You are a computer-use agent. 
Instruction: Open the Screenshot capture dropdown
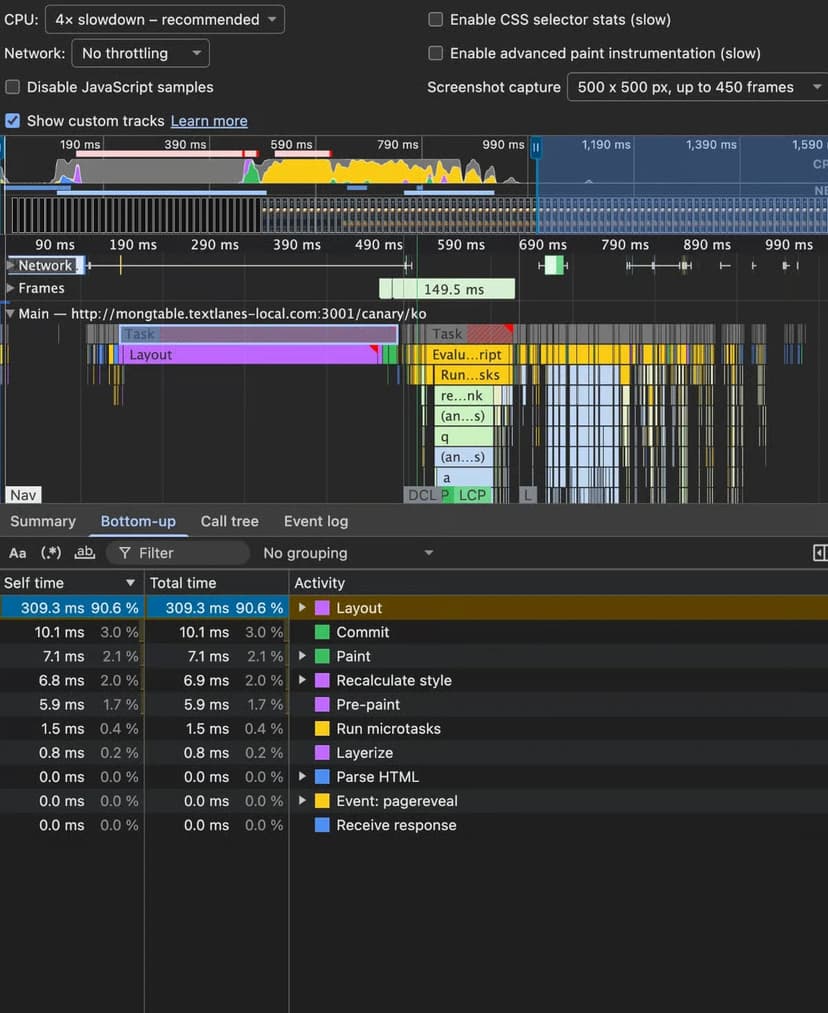click(x=698, y=87)
